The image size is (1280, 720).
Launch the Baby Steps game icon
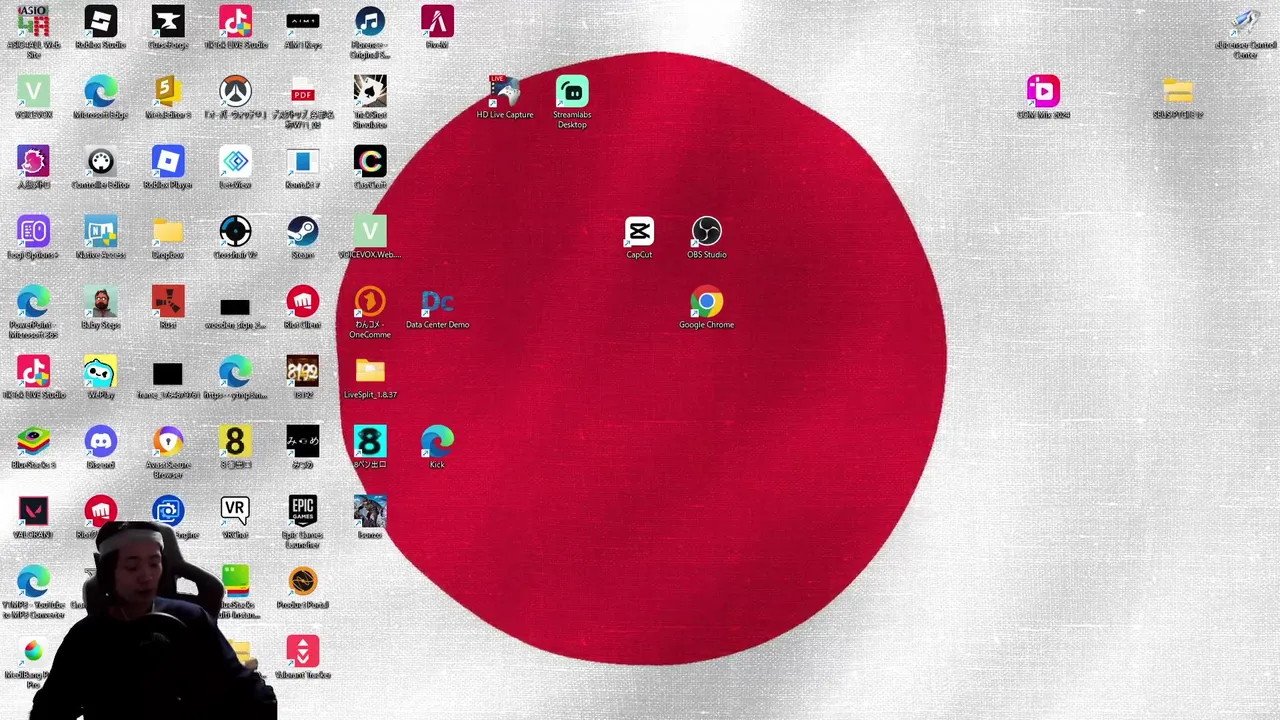[x=100, y=302]
